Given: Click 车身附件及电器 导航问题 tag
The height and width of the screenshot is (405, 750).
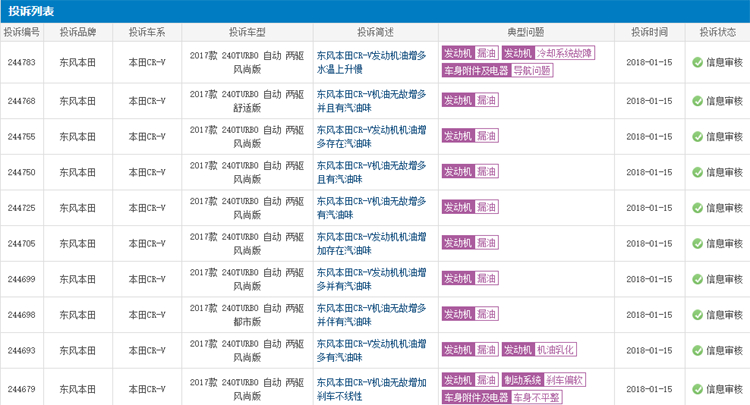Looking at the screenshot, I should [497, 71].
